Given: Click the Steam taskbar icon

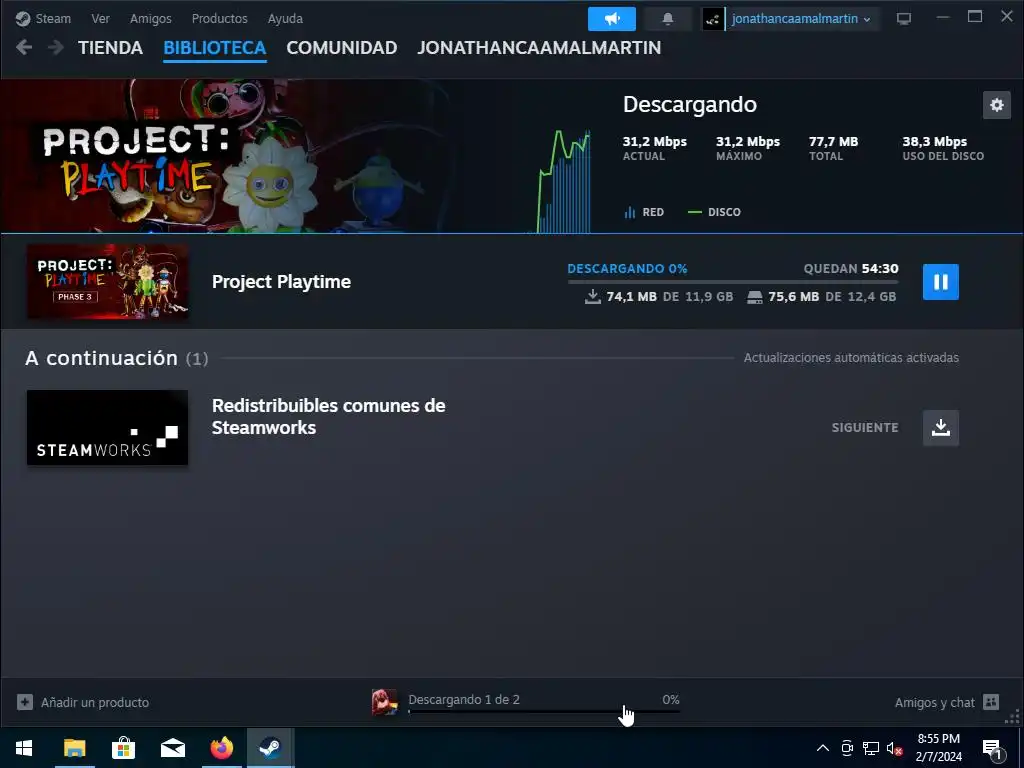Looking at the screenshot, I should click(270, 748).
